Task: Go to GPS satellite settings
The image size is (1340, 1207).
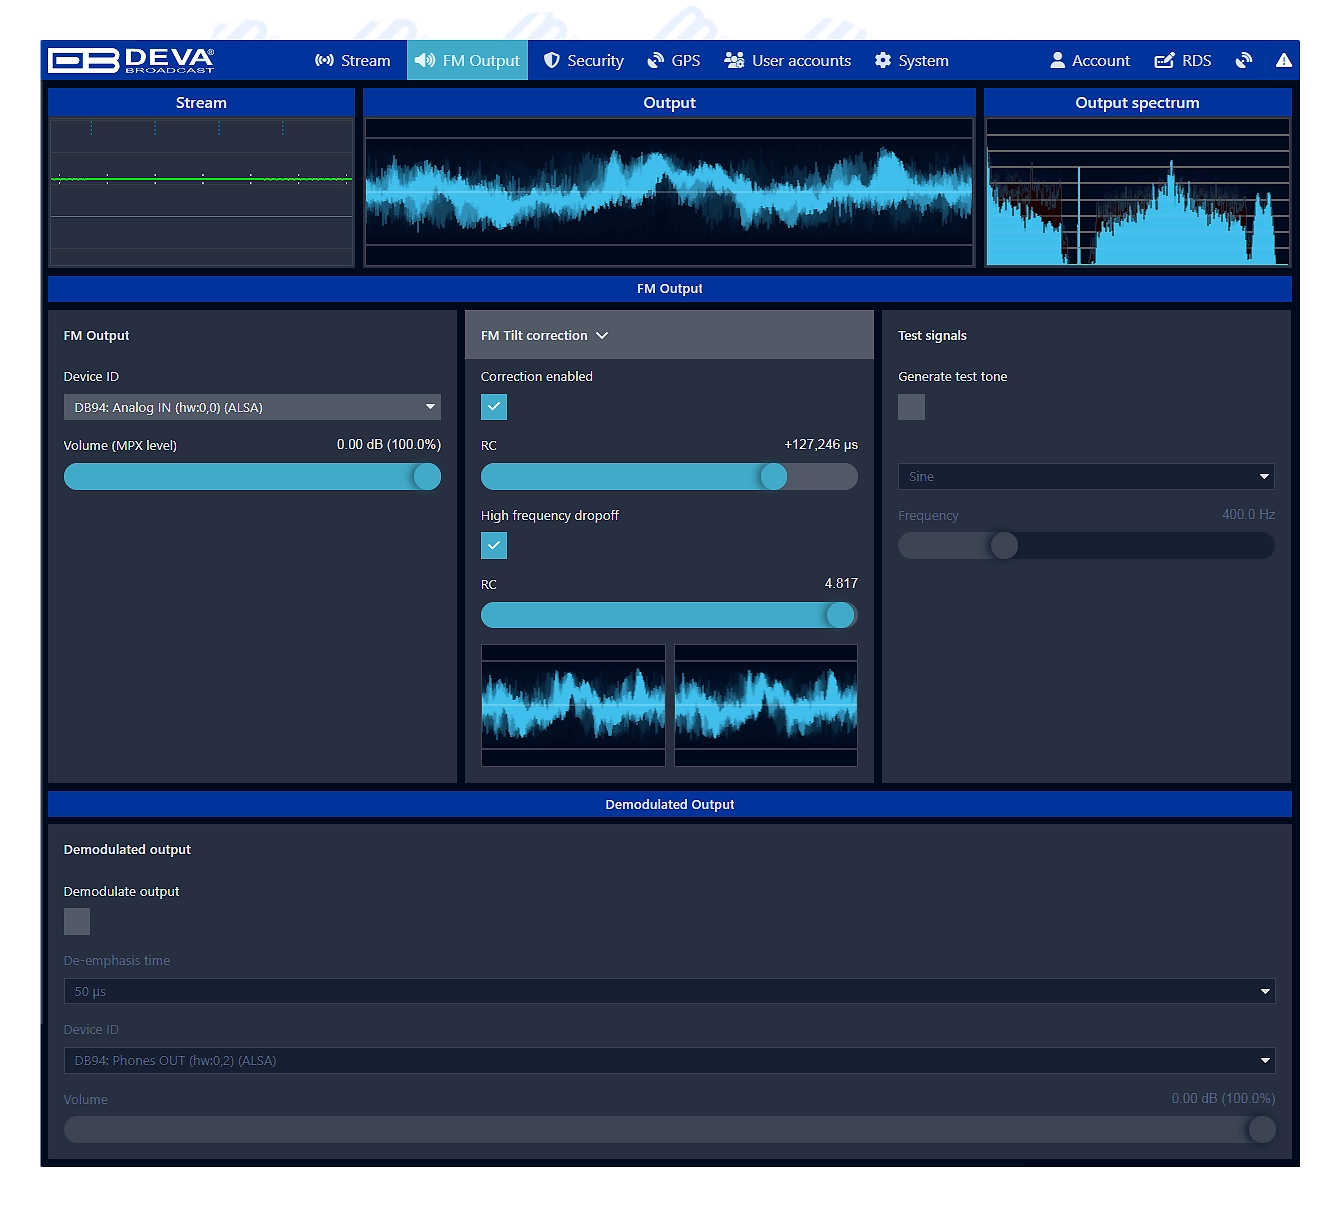Action: [674, 61]
